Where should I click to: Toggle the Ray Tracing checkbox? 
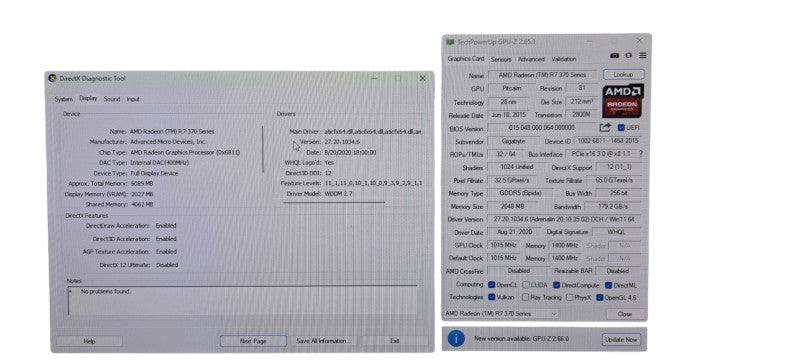pos(526,297)
